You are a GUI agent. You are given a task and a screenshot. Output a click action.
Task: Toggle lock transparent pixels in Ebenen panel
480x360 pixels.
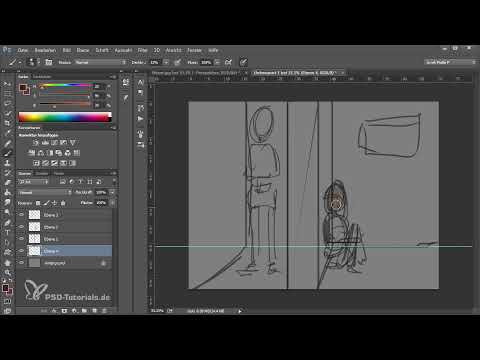(x=38, y=203)
